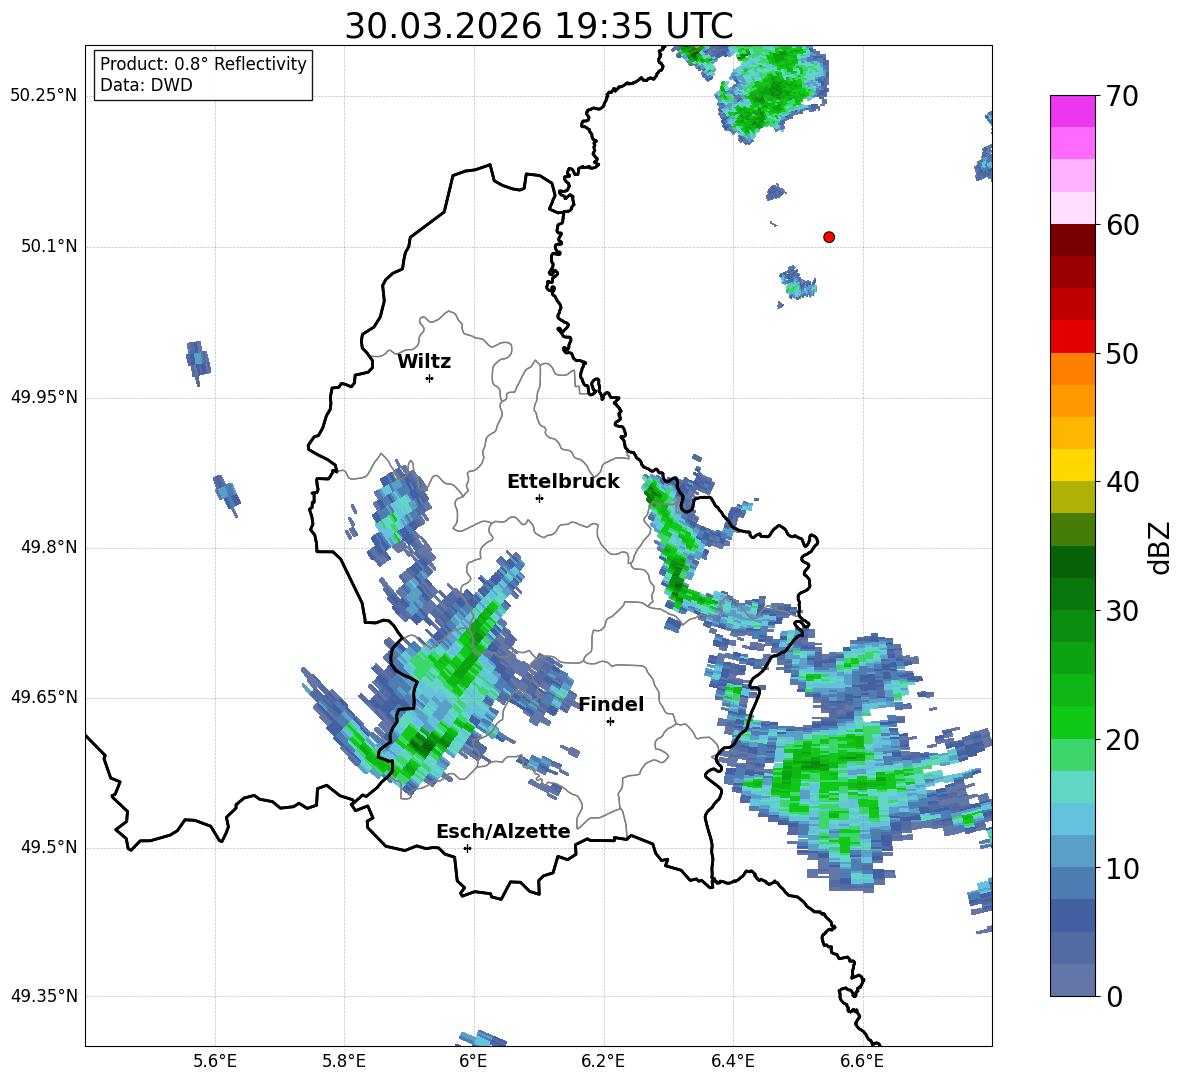Click the 49.95°N latitude label
Image resolution: width=1184 pixels, height=1081 pixels.
pyautogui.click(x=44, y=397)
